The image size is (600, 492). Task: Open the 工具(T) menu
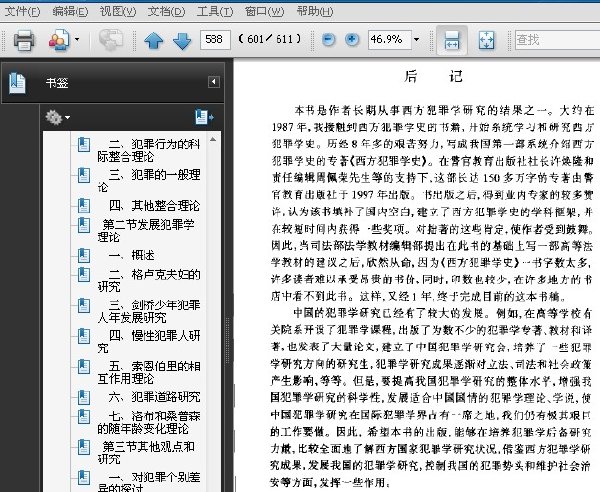pos(215,11)
